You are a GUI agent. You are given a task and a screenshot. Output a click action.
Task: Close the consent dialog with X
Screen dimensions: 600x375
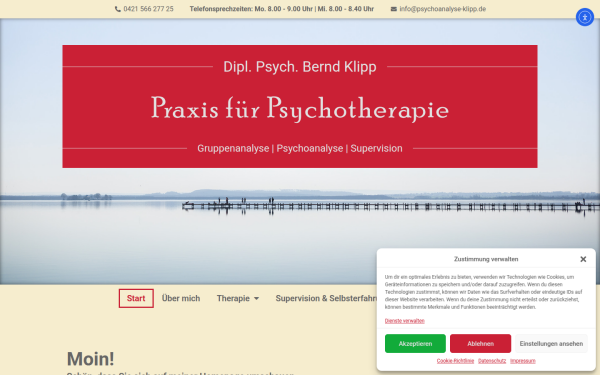583,259
